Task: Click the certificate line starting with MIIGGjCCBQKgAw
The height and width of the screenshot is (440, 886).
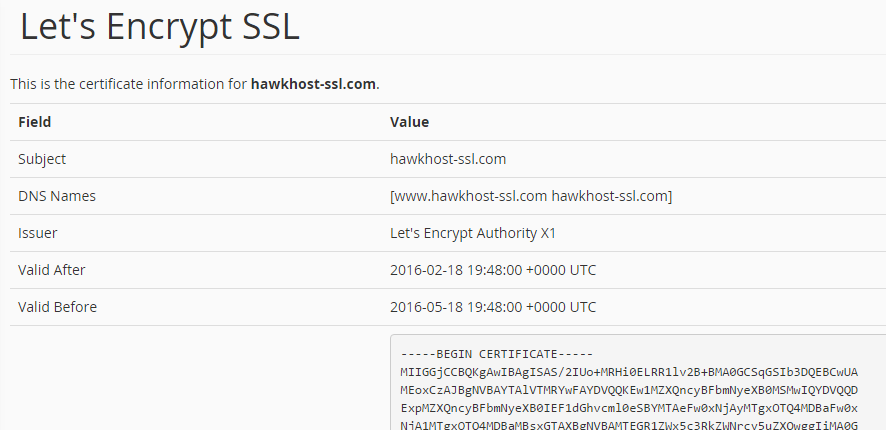Action: (x=628, y=372)
